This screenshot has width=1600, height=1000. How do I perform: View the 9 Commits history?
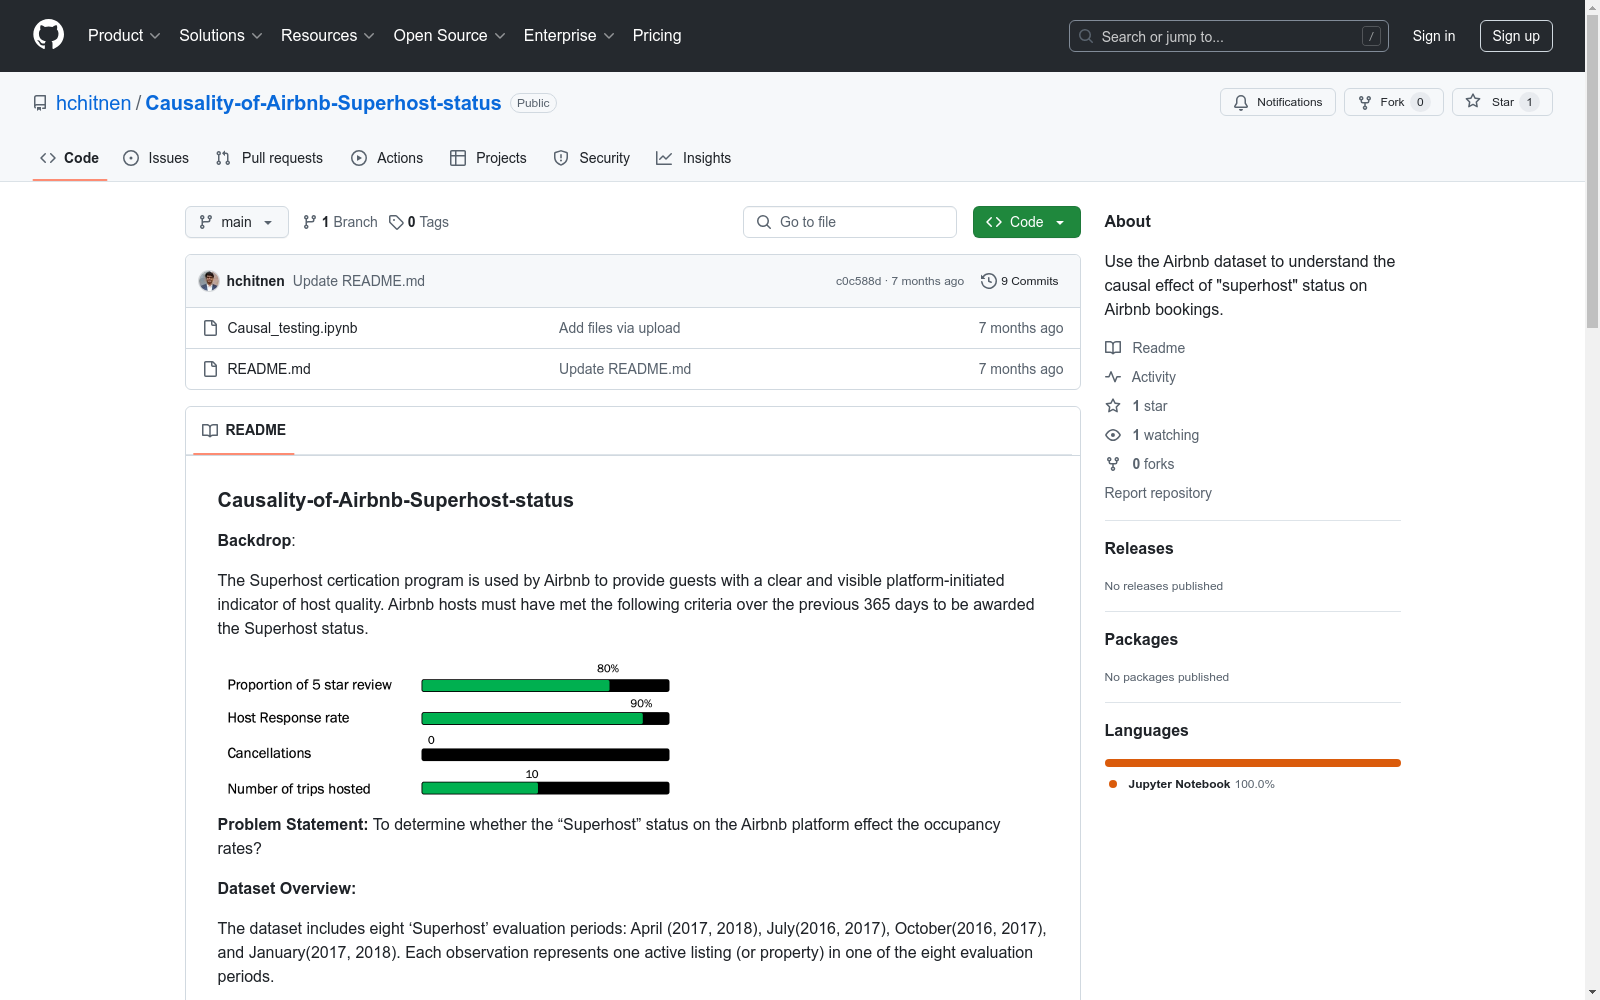[x=1020, y=281]
